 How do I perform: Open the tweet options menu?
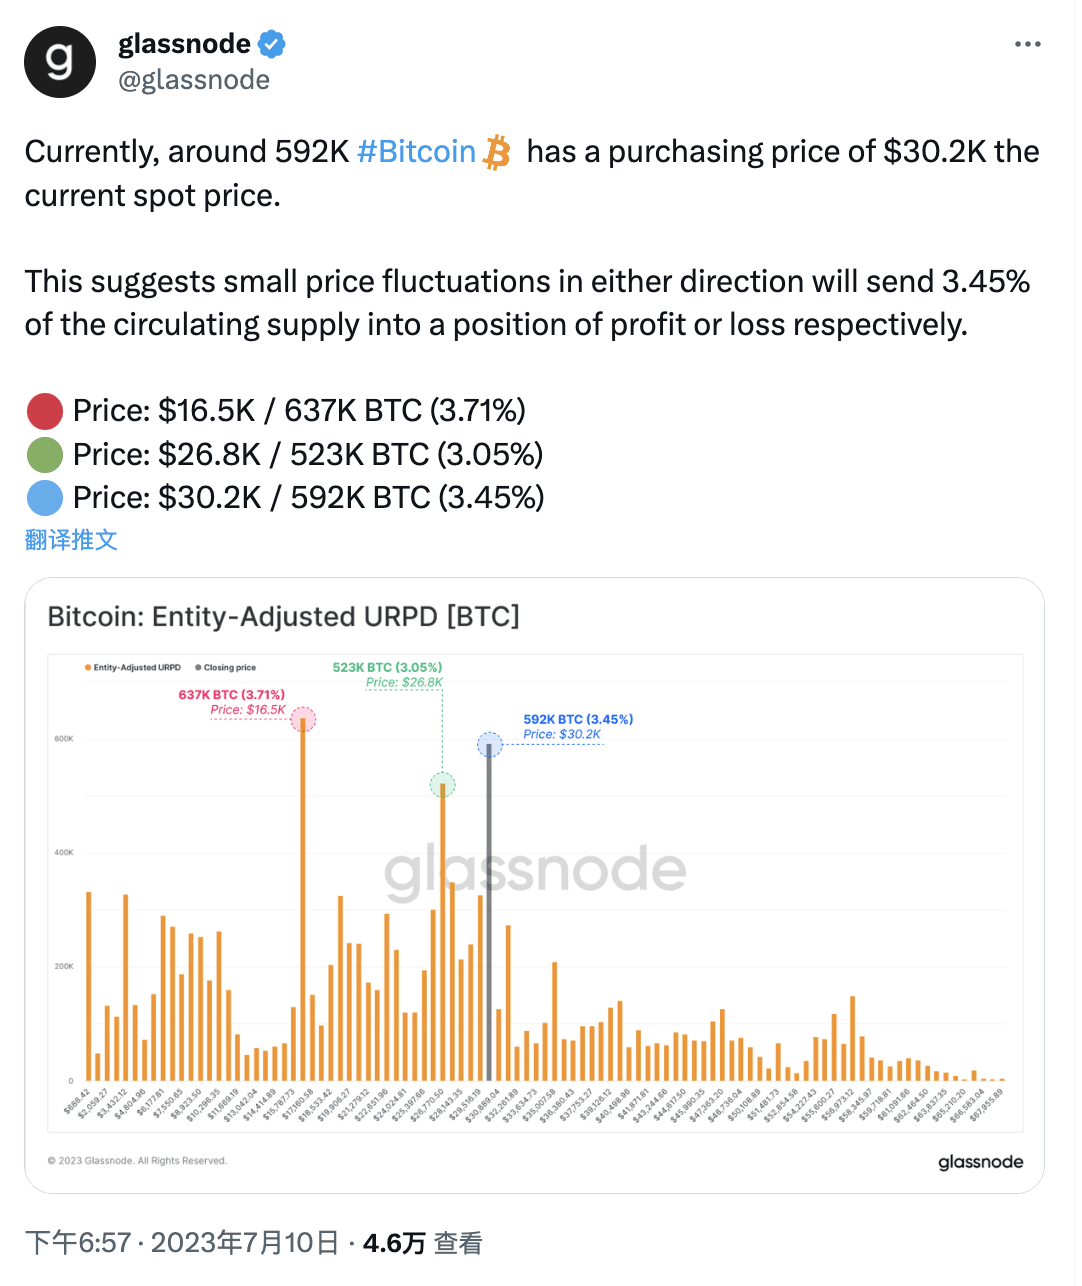pyautogui.click(x=1028, y=43)
